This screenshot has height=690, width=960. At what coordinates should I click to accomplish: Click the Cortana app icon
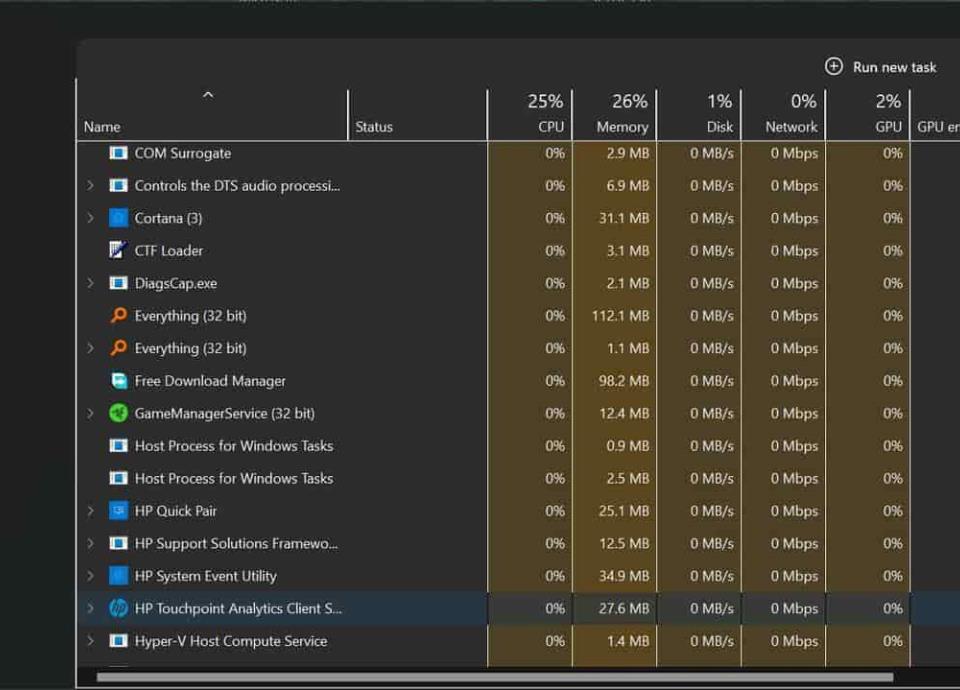[118, 218]
